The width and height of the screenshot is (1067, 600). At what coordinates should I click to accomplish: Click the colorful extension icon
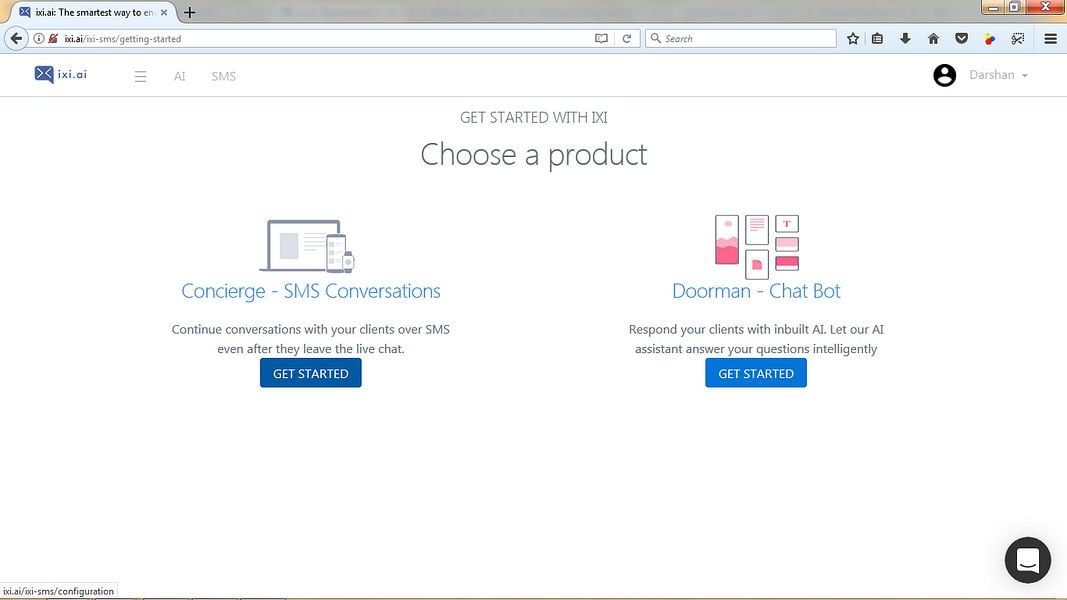click(x=990, y=39)
